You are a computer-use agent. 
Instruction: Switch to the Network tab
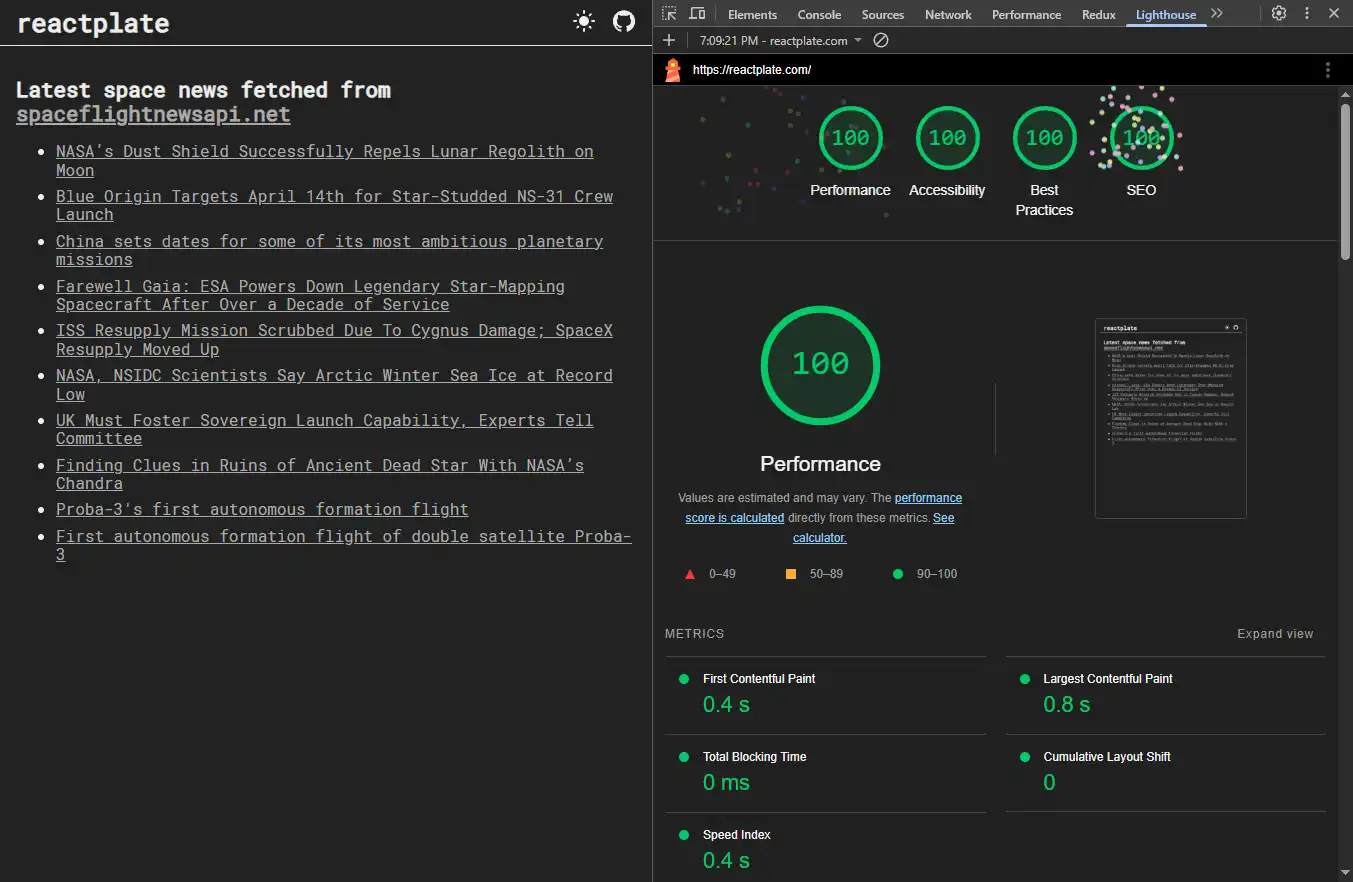point(948,15)
